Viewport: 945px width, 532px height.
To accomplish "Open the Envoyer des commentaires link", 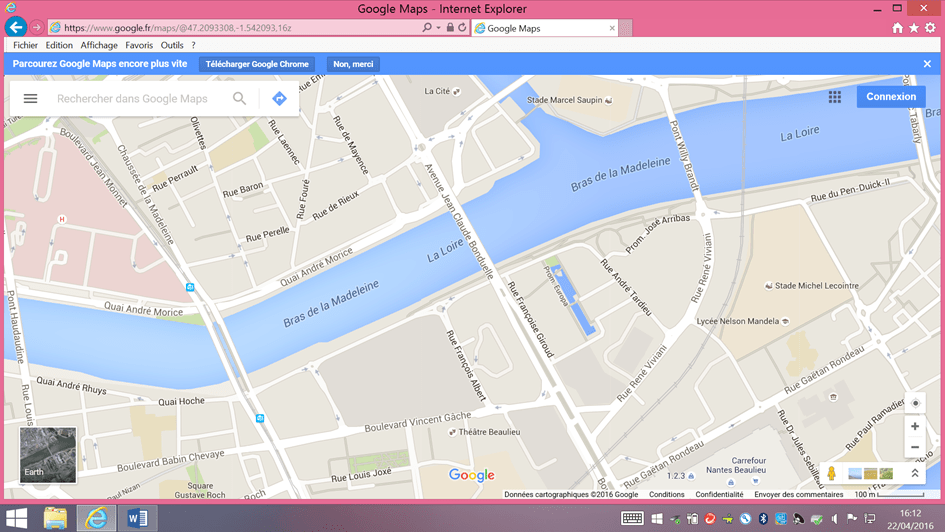I will [x=798, y=494].
